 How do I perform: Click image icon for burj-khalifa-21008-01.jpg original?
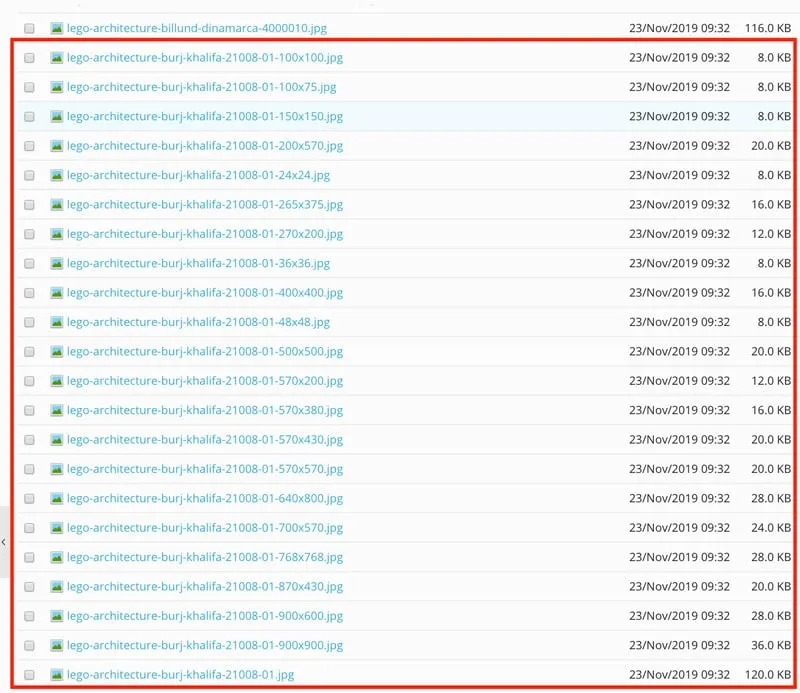(x=57, y=675)
